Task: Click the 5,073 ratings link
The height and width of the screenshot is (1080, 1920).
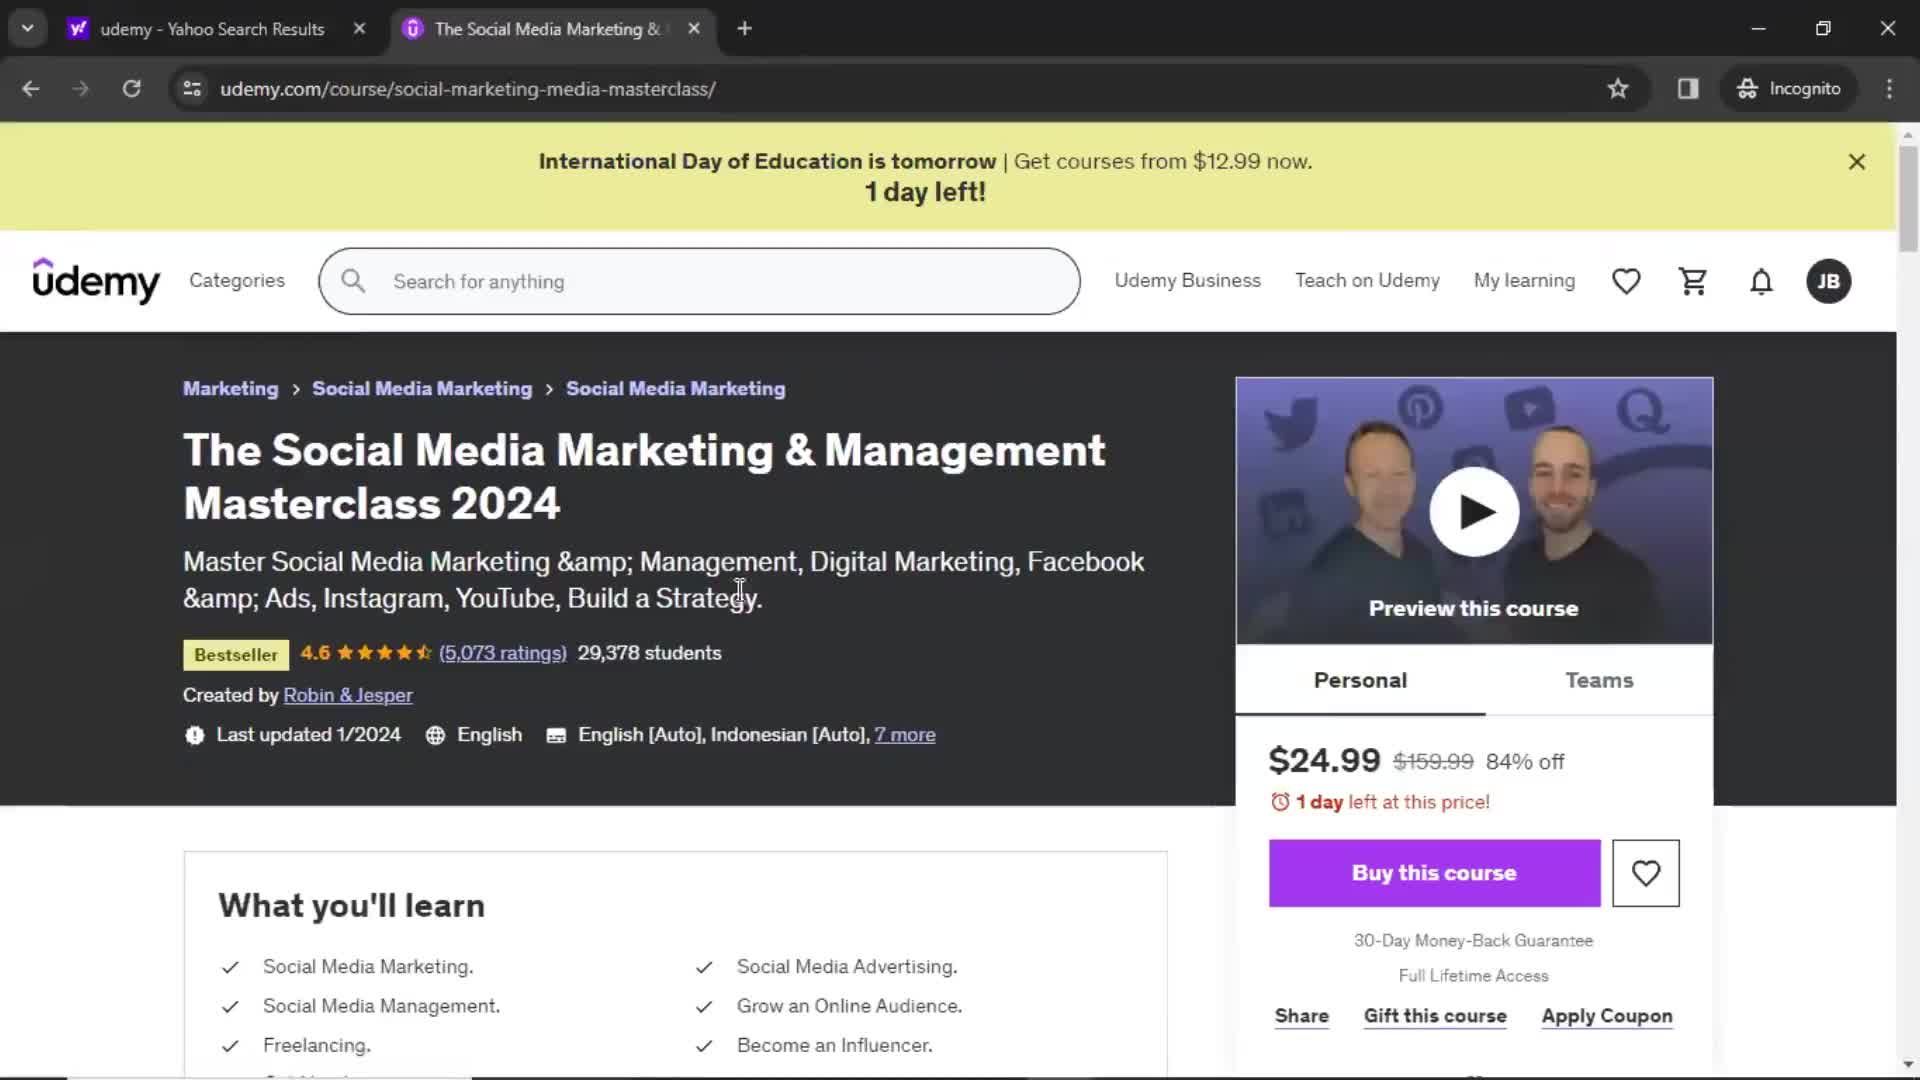Action: point(501,653)
